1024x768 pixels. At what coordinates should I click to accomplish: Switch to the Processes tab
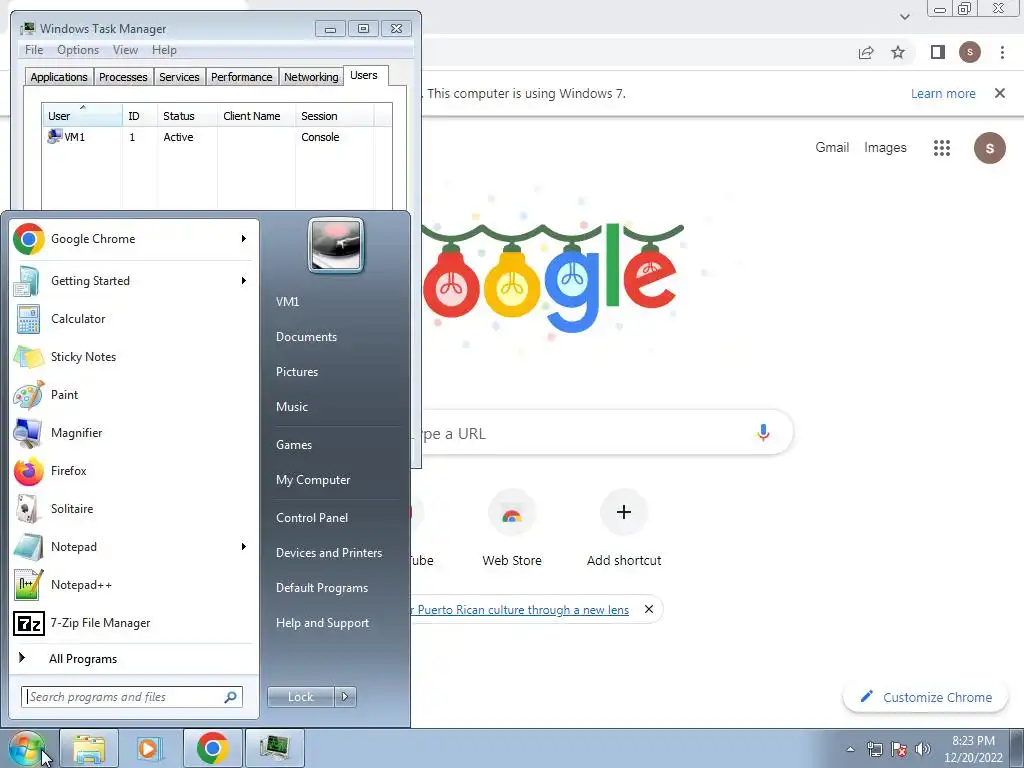[123, 77]
